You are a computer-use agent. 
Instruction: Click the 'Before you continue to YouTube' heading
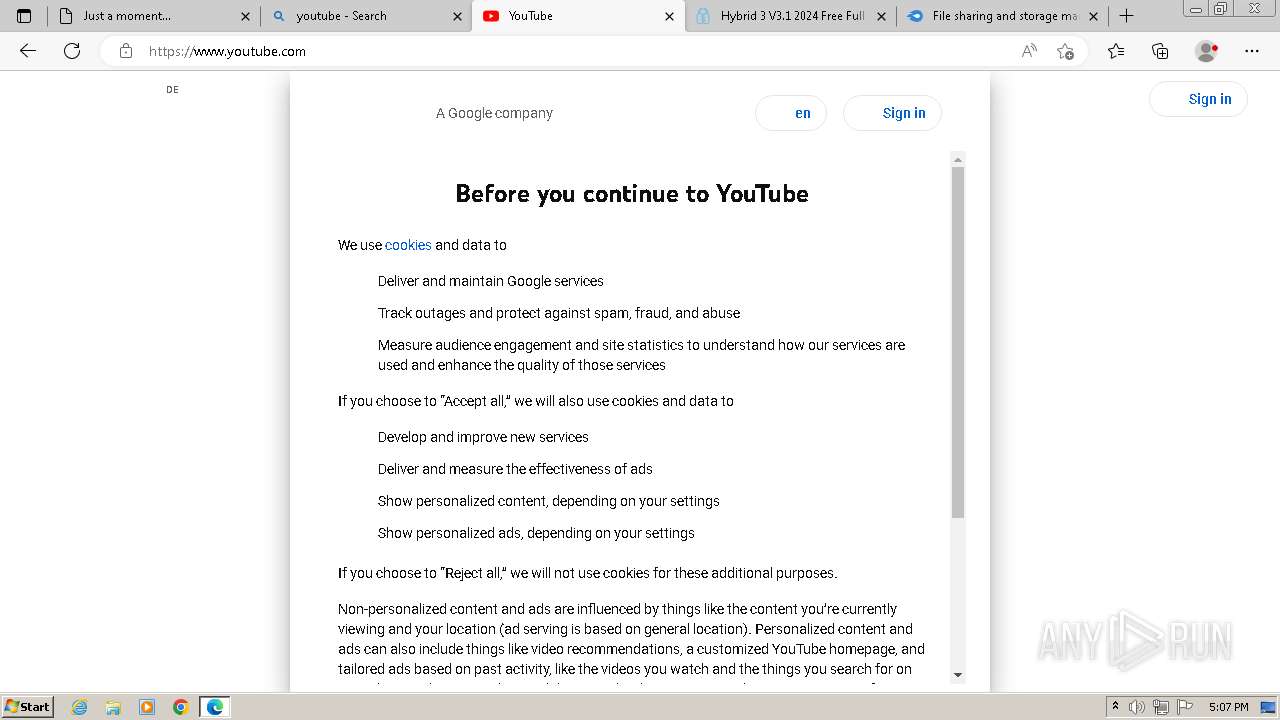(x=632, y=194)
